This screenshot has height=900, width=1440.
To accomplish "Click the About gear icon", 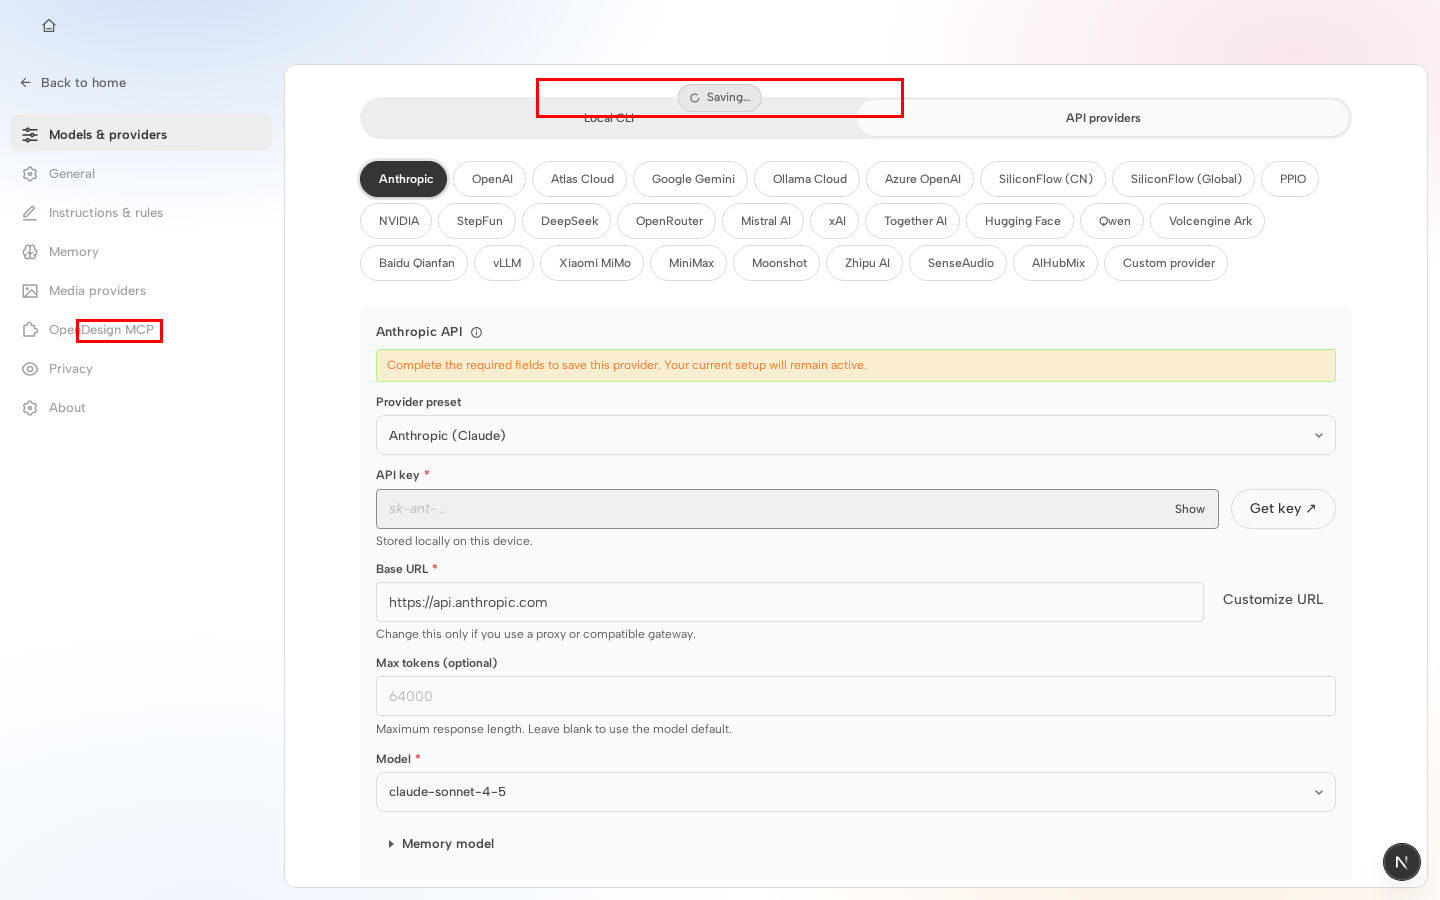I will [30, 408].
